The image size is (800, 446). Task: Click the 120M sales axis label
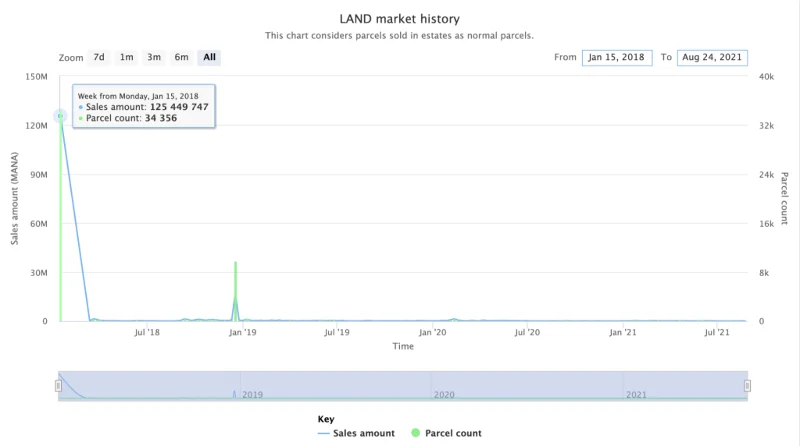(36, 126)
